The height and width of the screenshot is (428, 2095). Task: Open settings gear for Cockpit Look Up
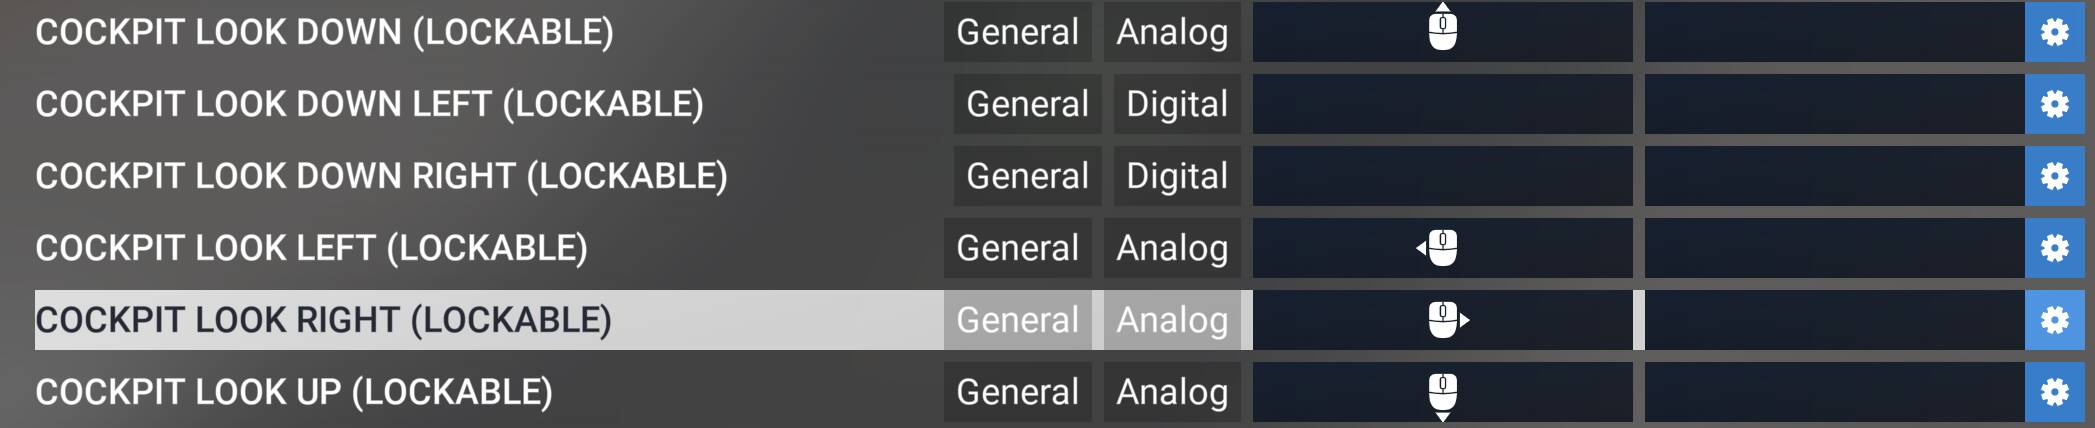pos(2054,392)
